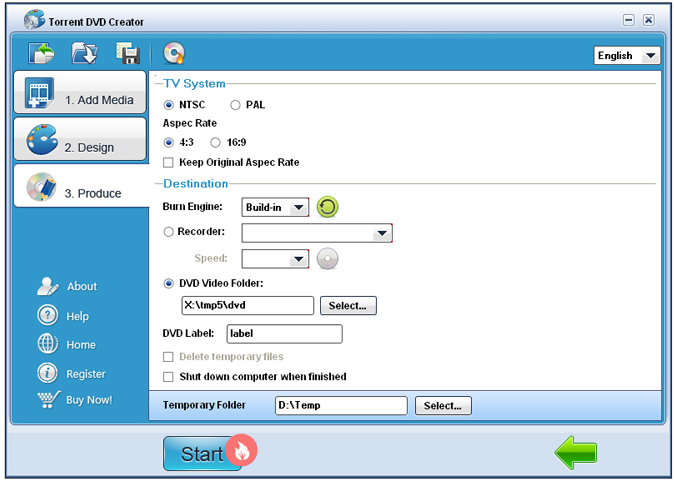The width and height of the screenshot is (674, 481).
Task: Click the Register info icon
Action: tap(47, 373)
